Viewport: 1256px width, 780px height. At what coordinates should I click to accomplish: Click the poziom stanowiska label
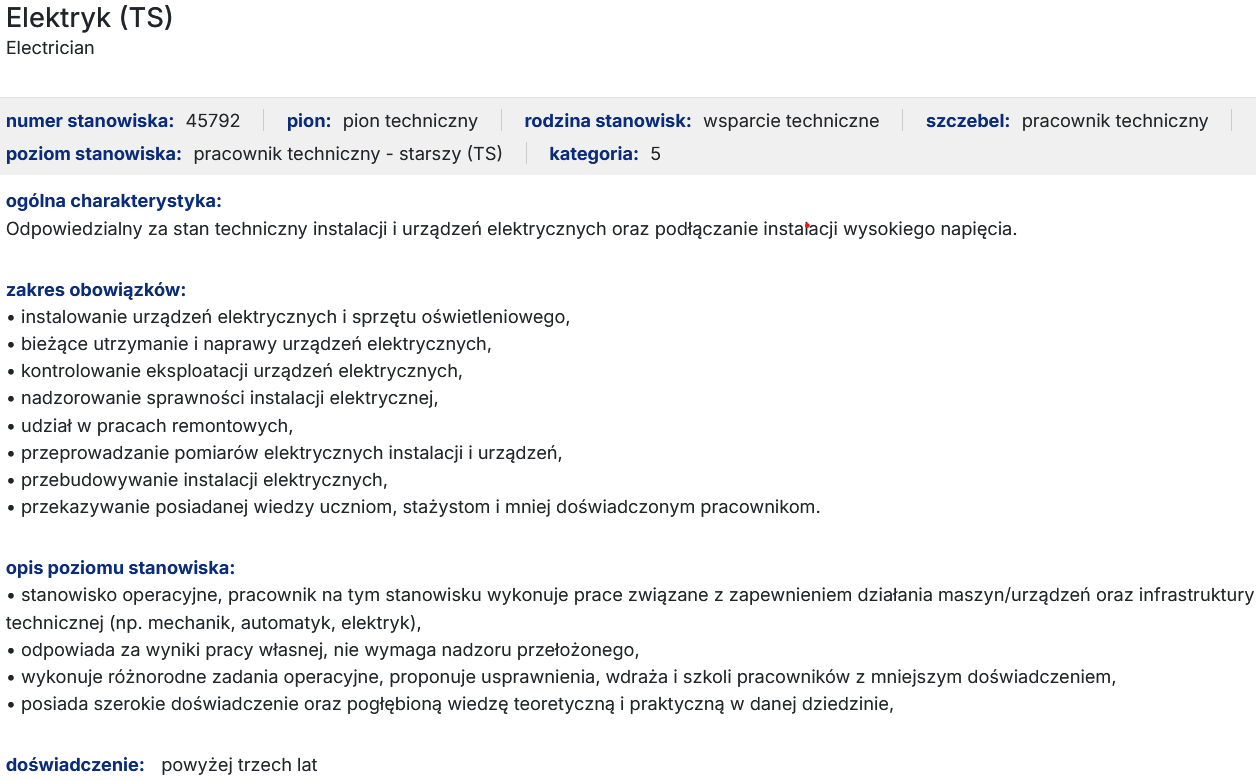94,154
